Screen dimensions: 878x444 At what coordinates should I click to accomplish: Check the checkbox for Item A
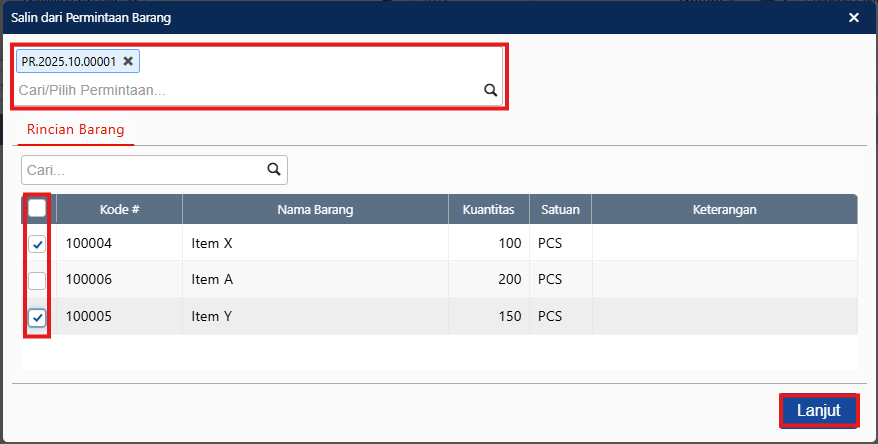pyautogui.click(x=37, y=280)
